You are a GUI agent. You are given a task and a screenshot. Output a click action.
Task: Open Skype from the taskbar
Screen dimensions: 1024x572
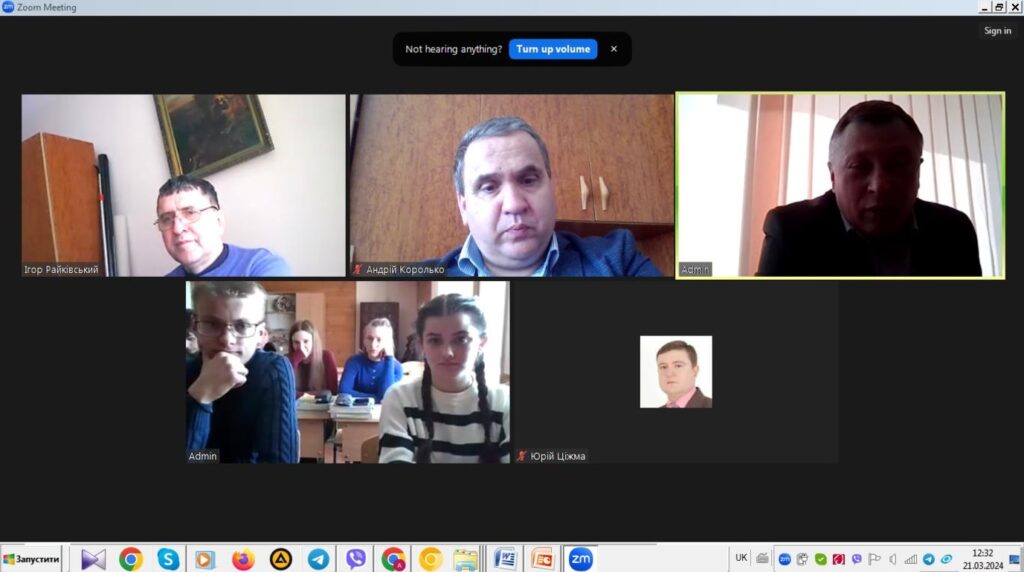[x=168, y=559]
